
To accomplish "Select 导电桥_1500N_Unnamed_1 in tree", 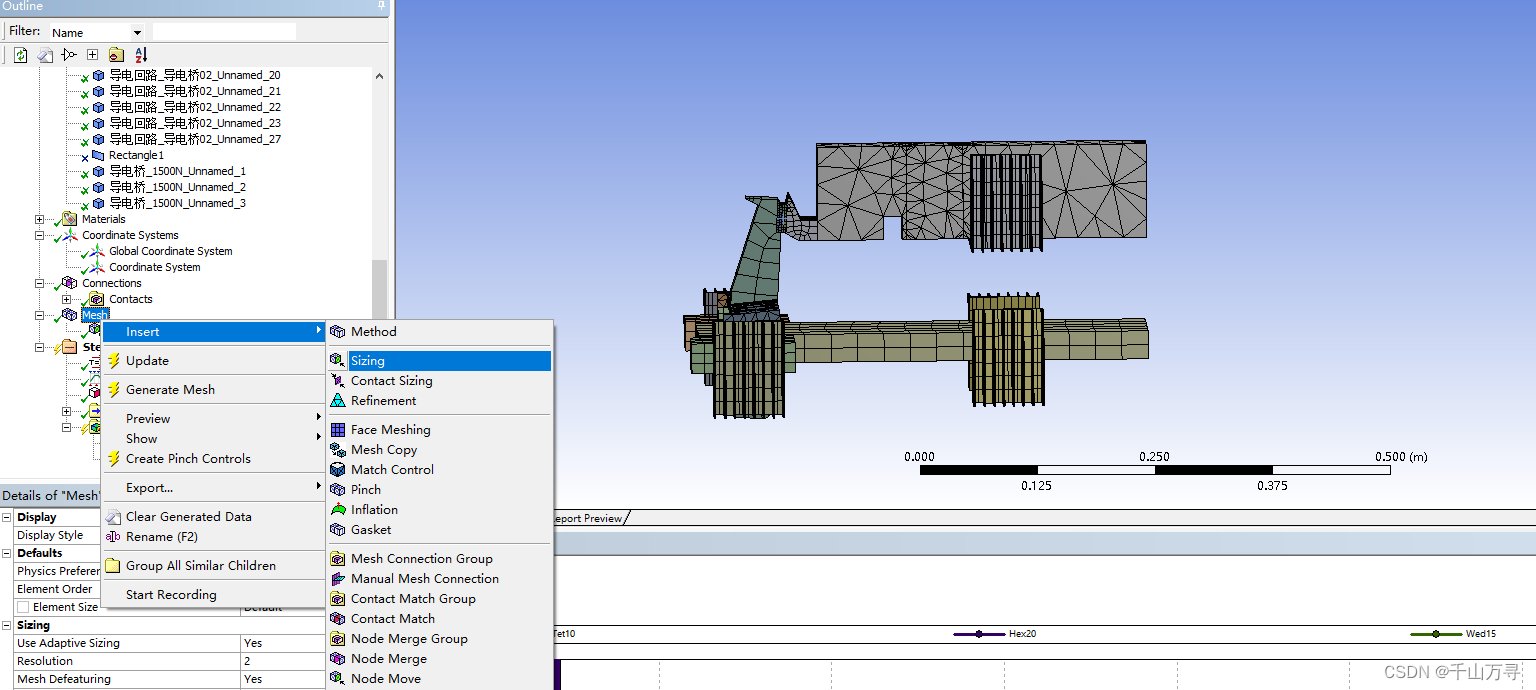I will (x=177, y=171).
